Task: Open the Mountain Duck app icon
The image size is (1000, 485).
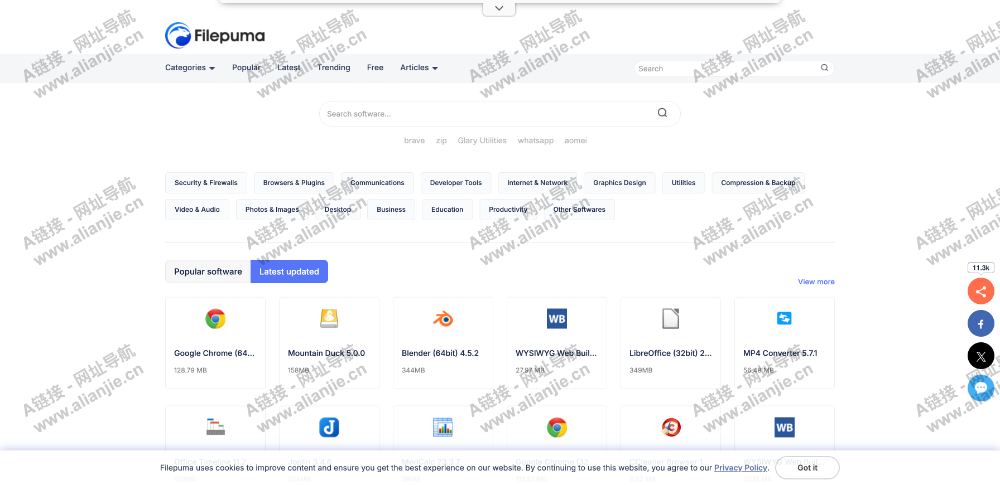Action: 329,319
